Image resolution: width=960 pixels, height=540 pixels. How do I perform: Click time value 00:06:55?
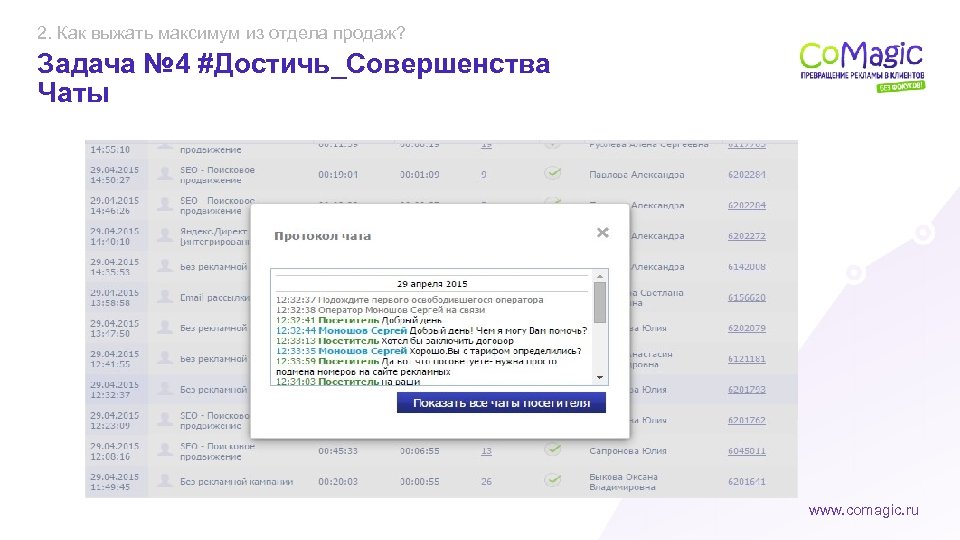420,451
